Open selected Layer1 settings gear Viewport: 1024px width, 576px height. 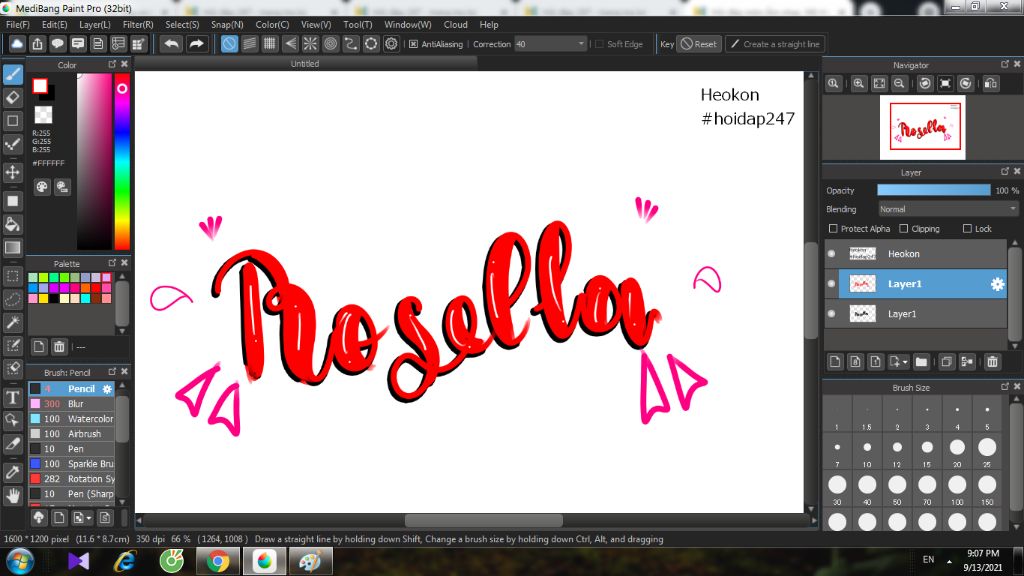pyautogui.click(x=997, y=284)
